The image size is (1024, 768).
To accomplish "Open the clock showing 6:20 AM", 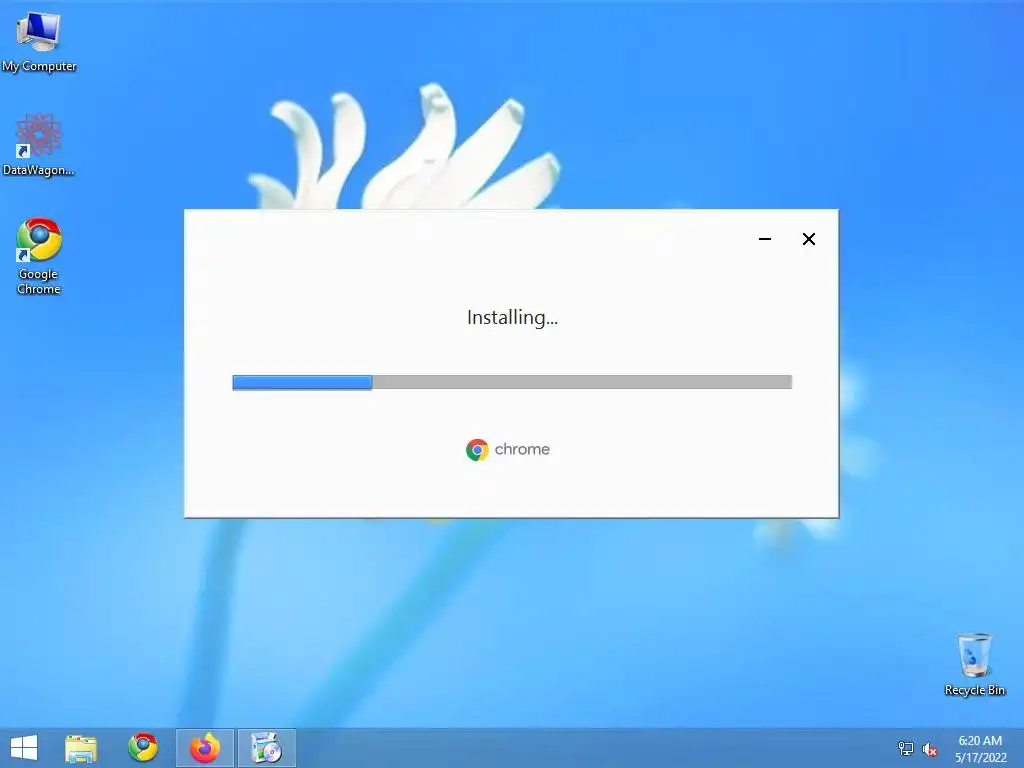I will tap(980, 748).
